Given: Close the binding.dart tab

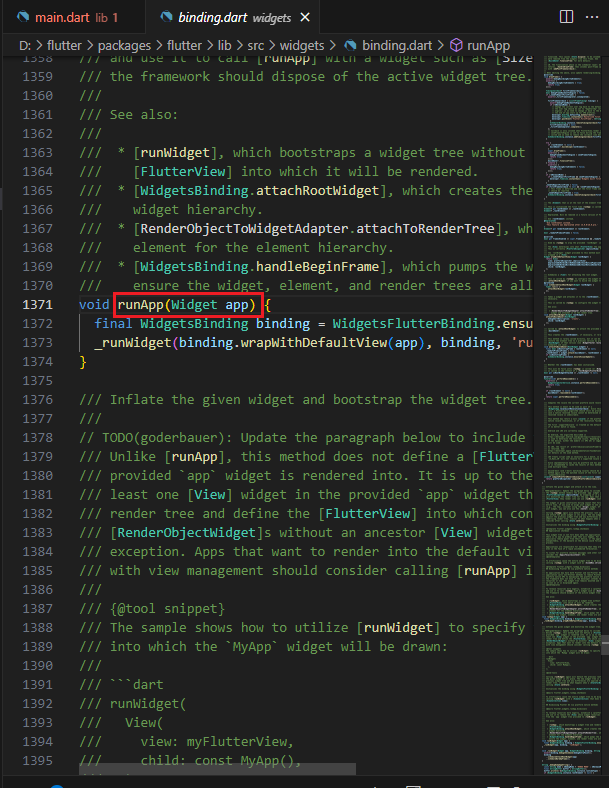Looking at the screenshot, I should click(x=305, y=18).
